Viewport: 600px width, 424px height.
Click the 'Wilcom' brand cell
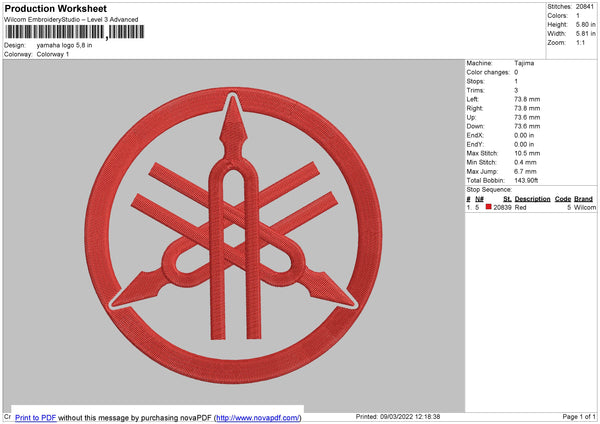tap(585, 207)
